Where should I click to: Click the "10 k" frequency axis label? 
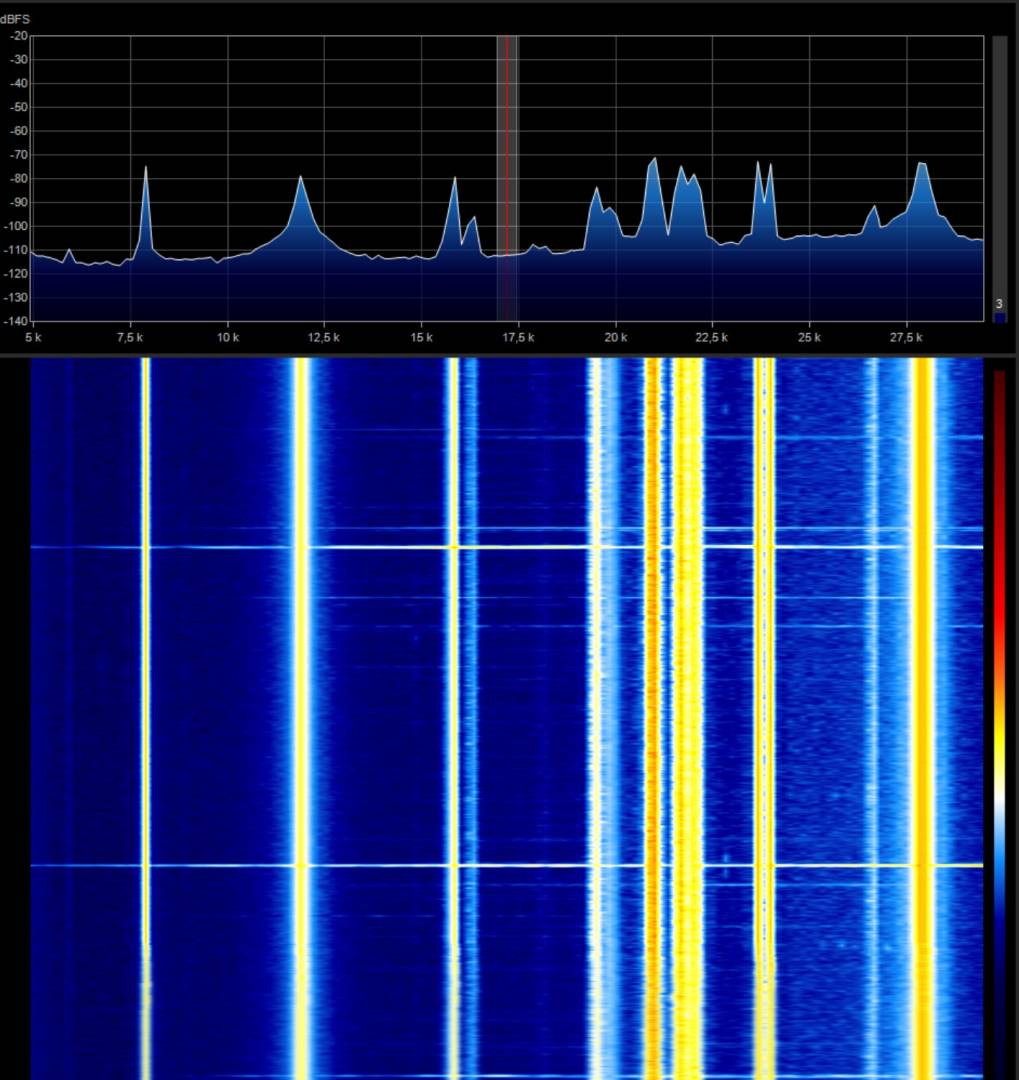227,339
